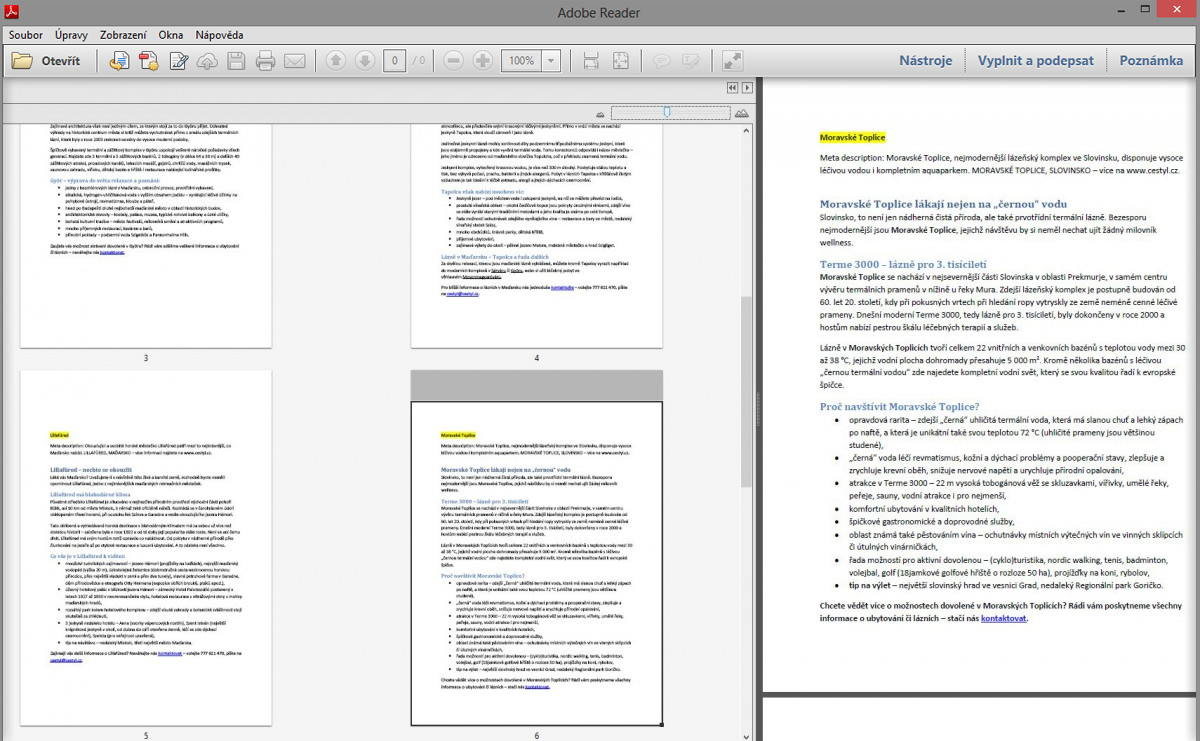Click the Meta description paragraph text
Image resolution: width=1200 pixels, height=741 pixels.
(x=1001, y=165)
